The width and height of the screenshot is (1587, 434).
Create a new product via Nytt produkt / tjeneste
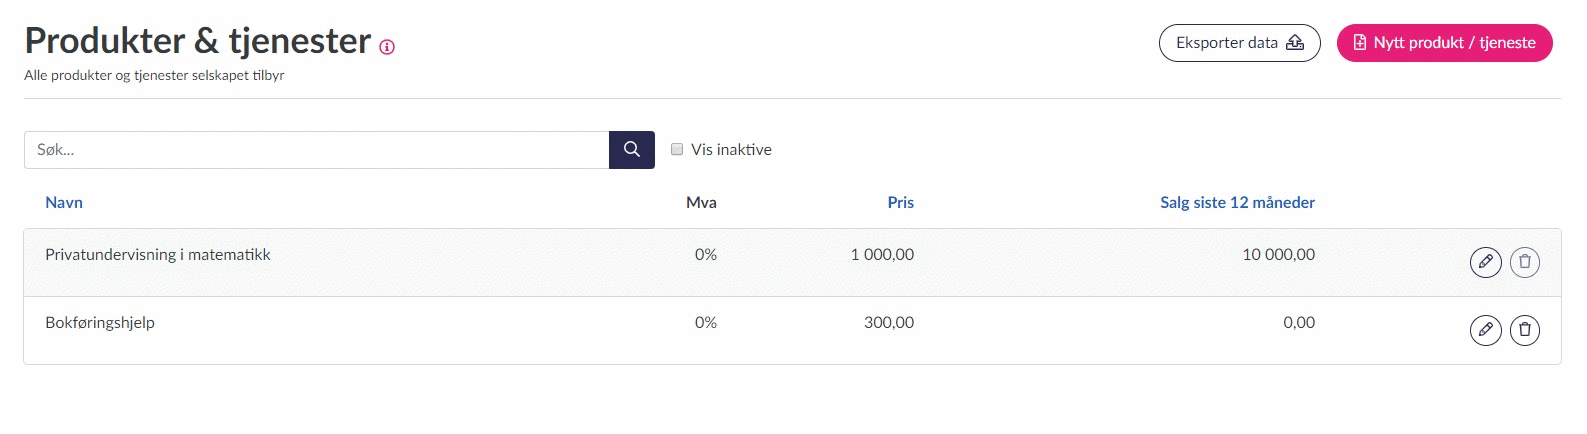click(1444, 43)
